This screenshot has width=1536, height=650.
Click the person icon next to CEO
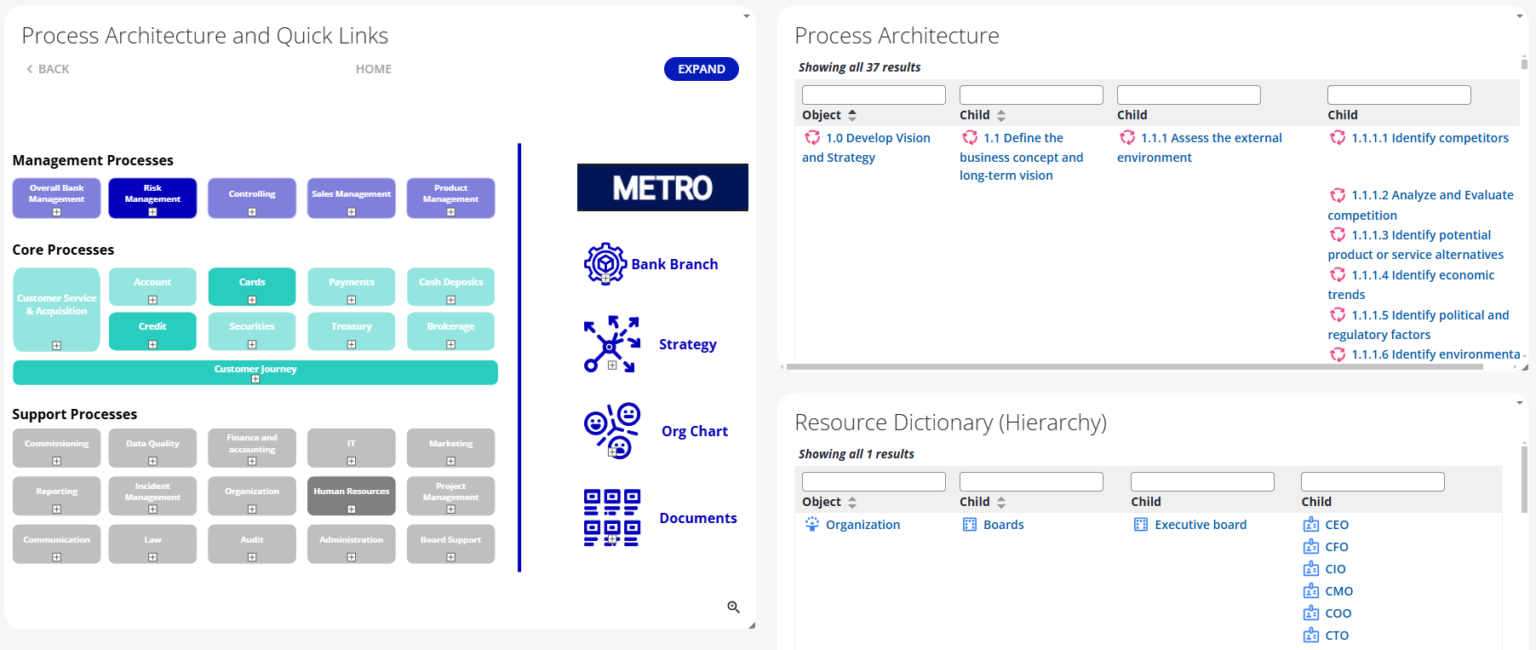(1310, 524)
